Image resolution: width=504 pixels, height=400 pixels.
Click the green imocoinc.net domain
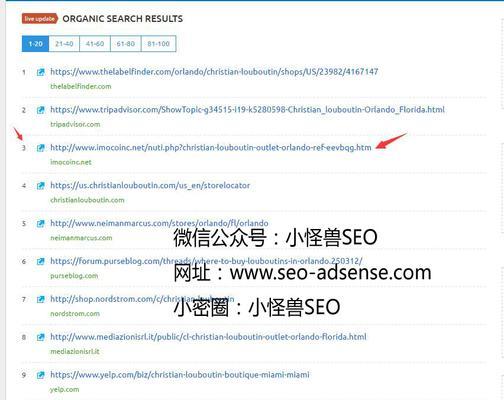[x=71, y=162]
